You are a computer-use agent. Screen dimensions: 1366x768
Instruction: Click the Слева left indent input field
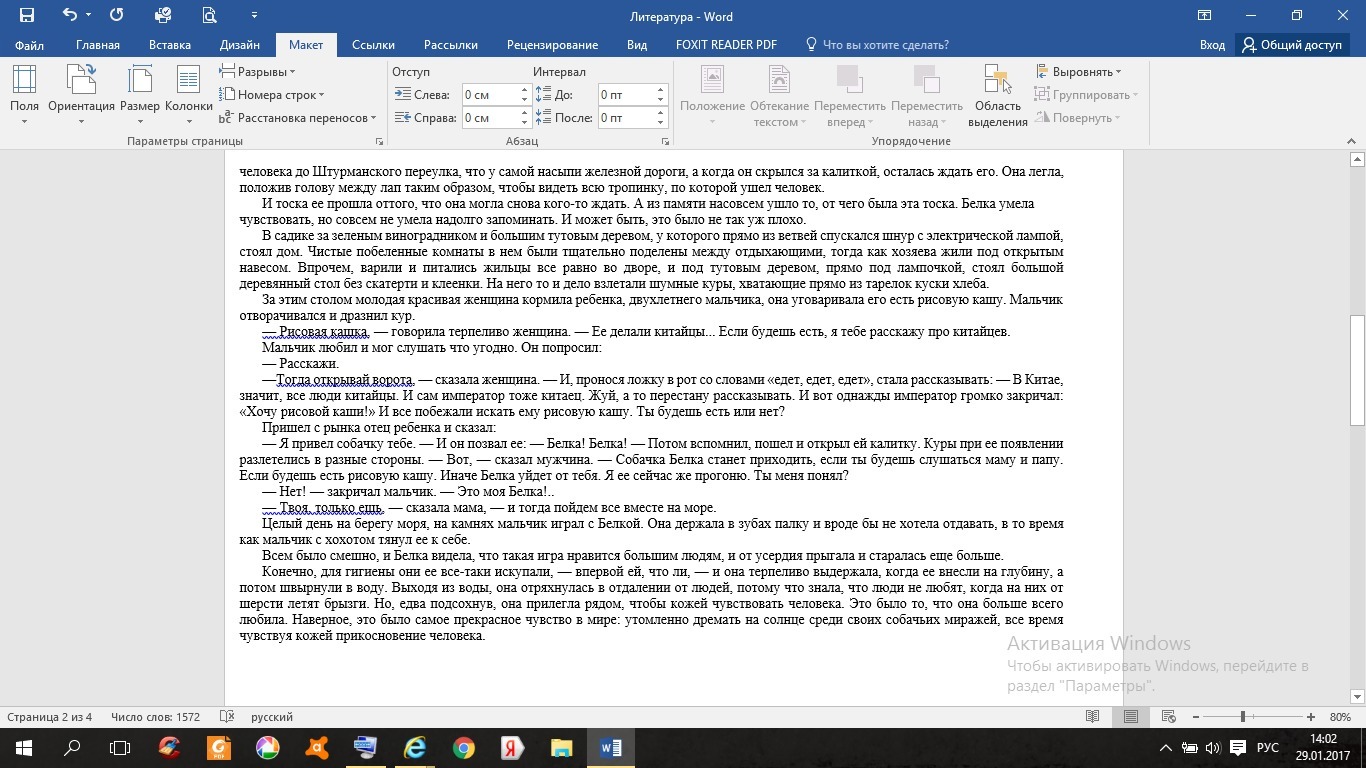(489, 95)
